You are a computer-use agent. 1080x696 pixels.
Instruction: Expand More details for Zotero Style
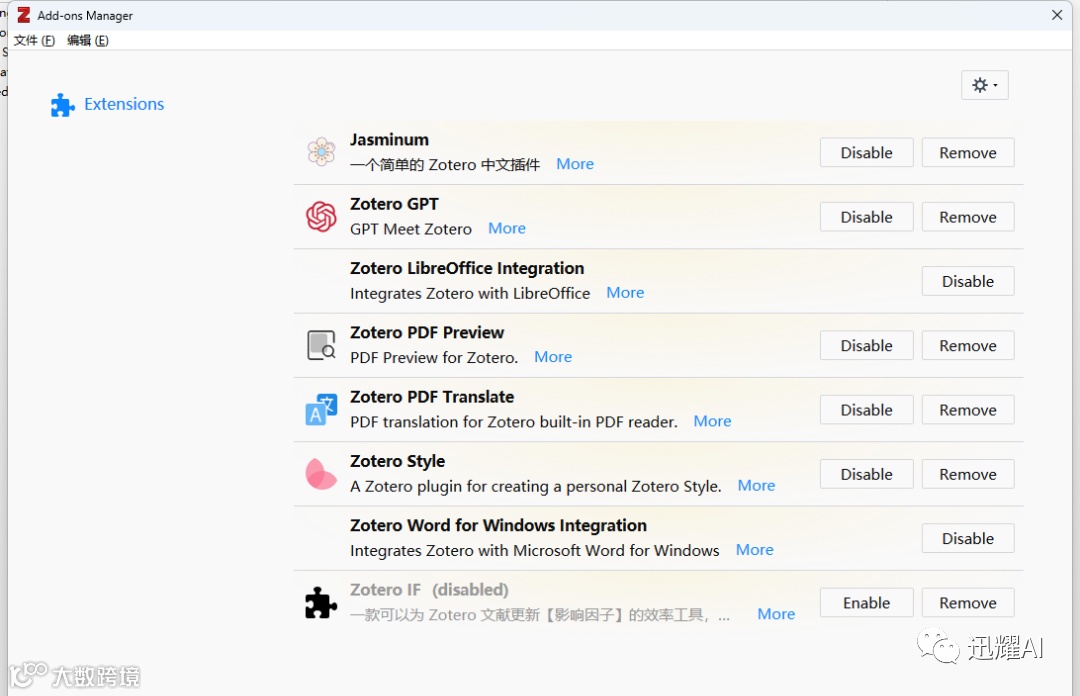(x=756, y=485)
